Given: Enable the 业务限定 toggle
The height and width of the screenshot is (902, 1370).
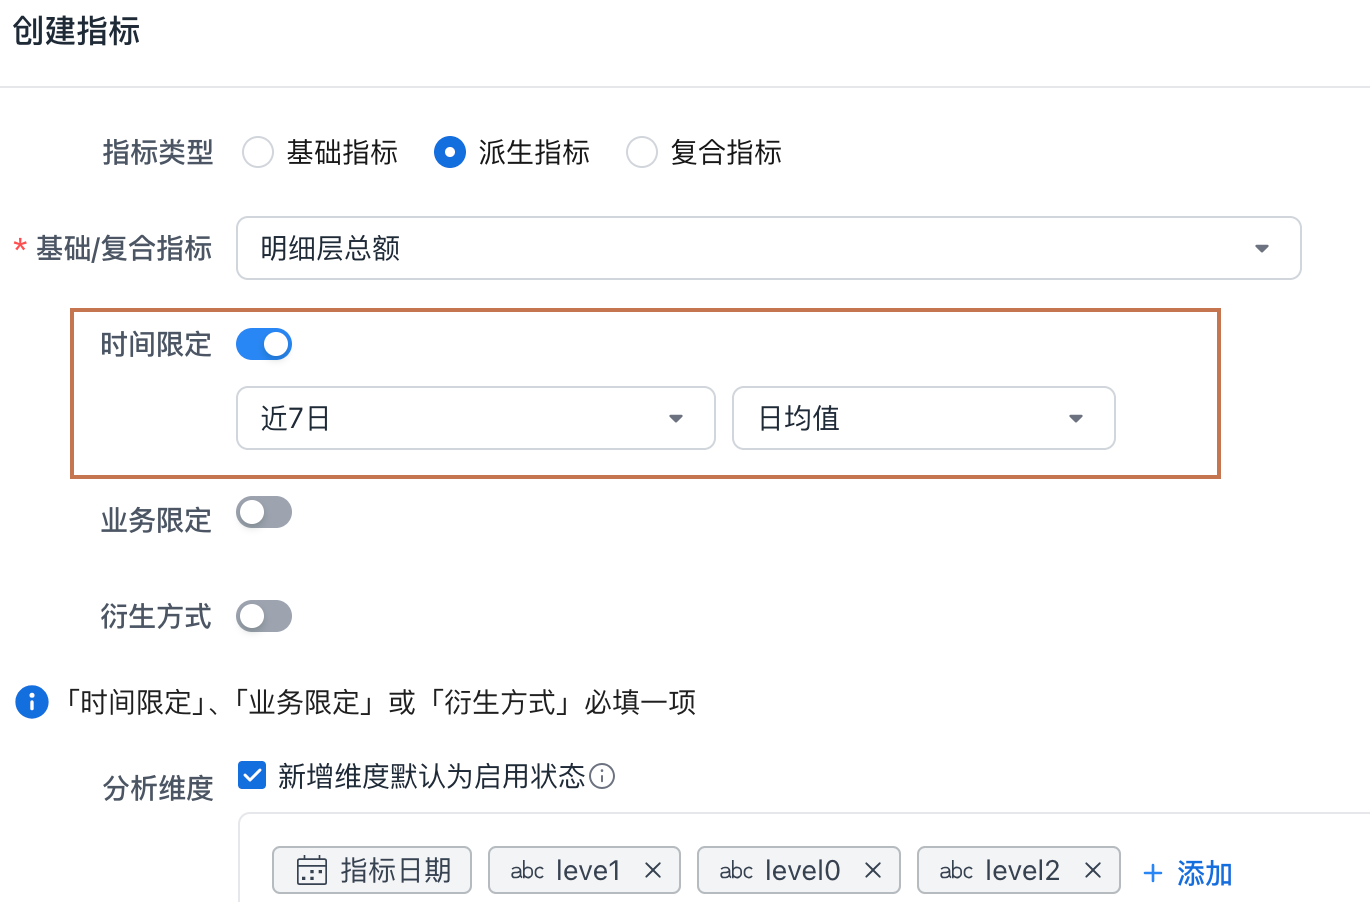Looking at the screenshot, I should [264, 513].
